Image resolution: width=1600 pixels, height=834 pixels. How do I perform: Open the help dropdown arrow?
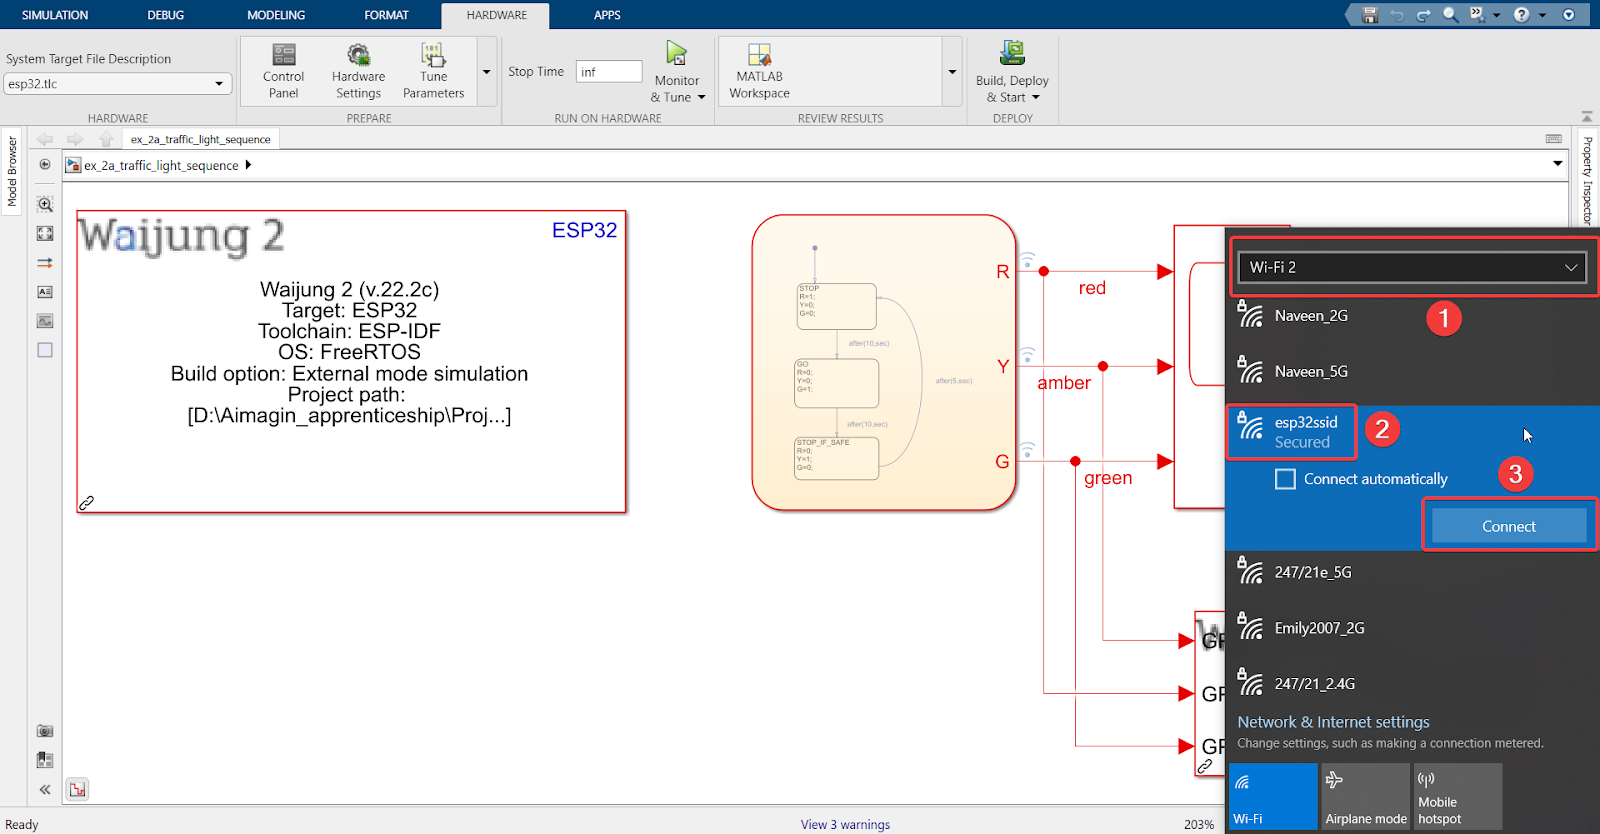(x=1542, y=15)
